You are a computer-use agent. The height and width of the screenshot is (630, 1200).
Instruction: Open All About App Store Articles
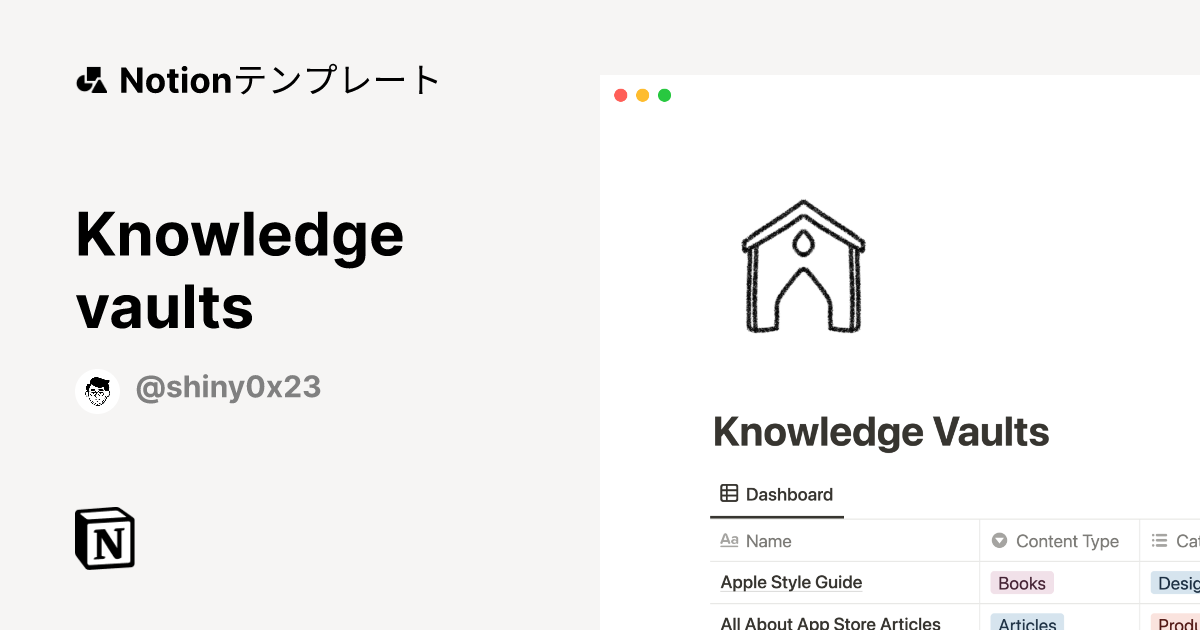[x=829, y=622]
